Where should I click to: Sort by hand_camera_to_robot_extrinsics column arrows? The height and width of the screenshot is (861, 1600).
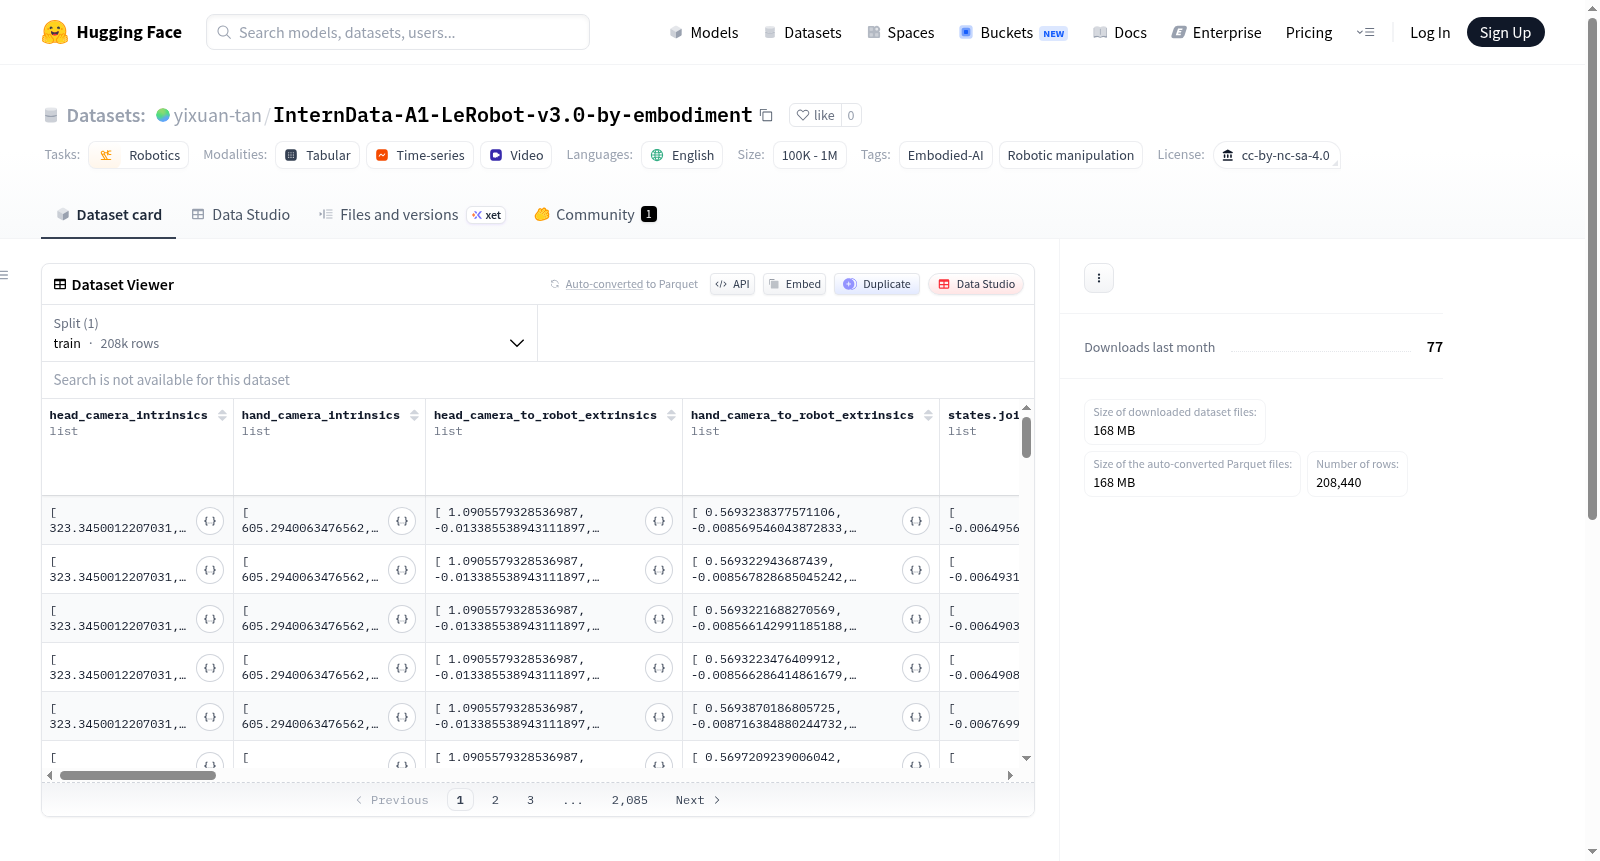click(928, 415)
